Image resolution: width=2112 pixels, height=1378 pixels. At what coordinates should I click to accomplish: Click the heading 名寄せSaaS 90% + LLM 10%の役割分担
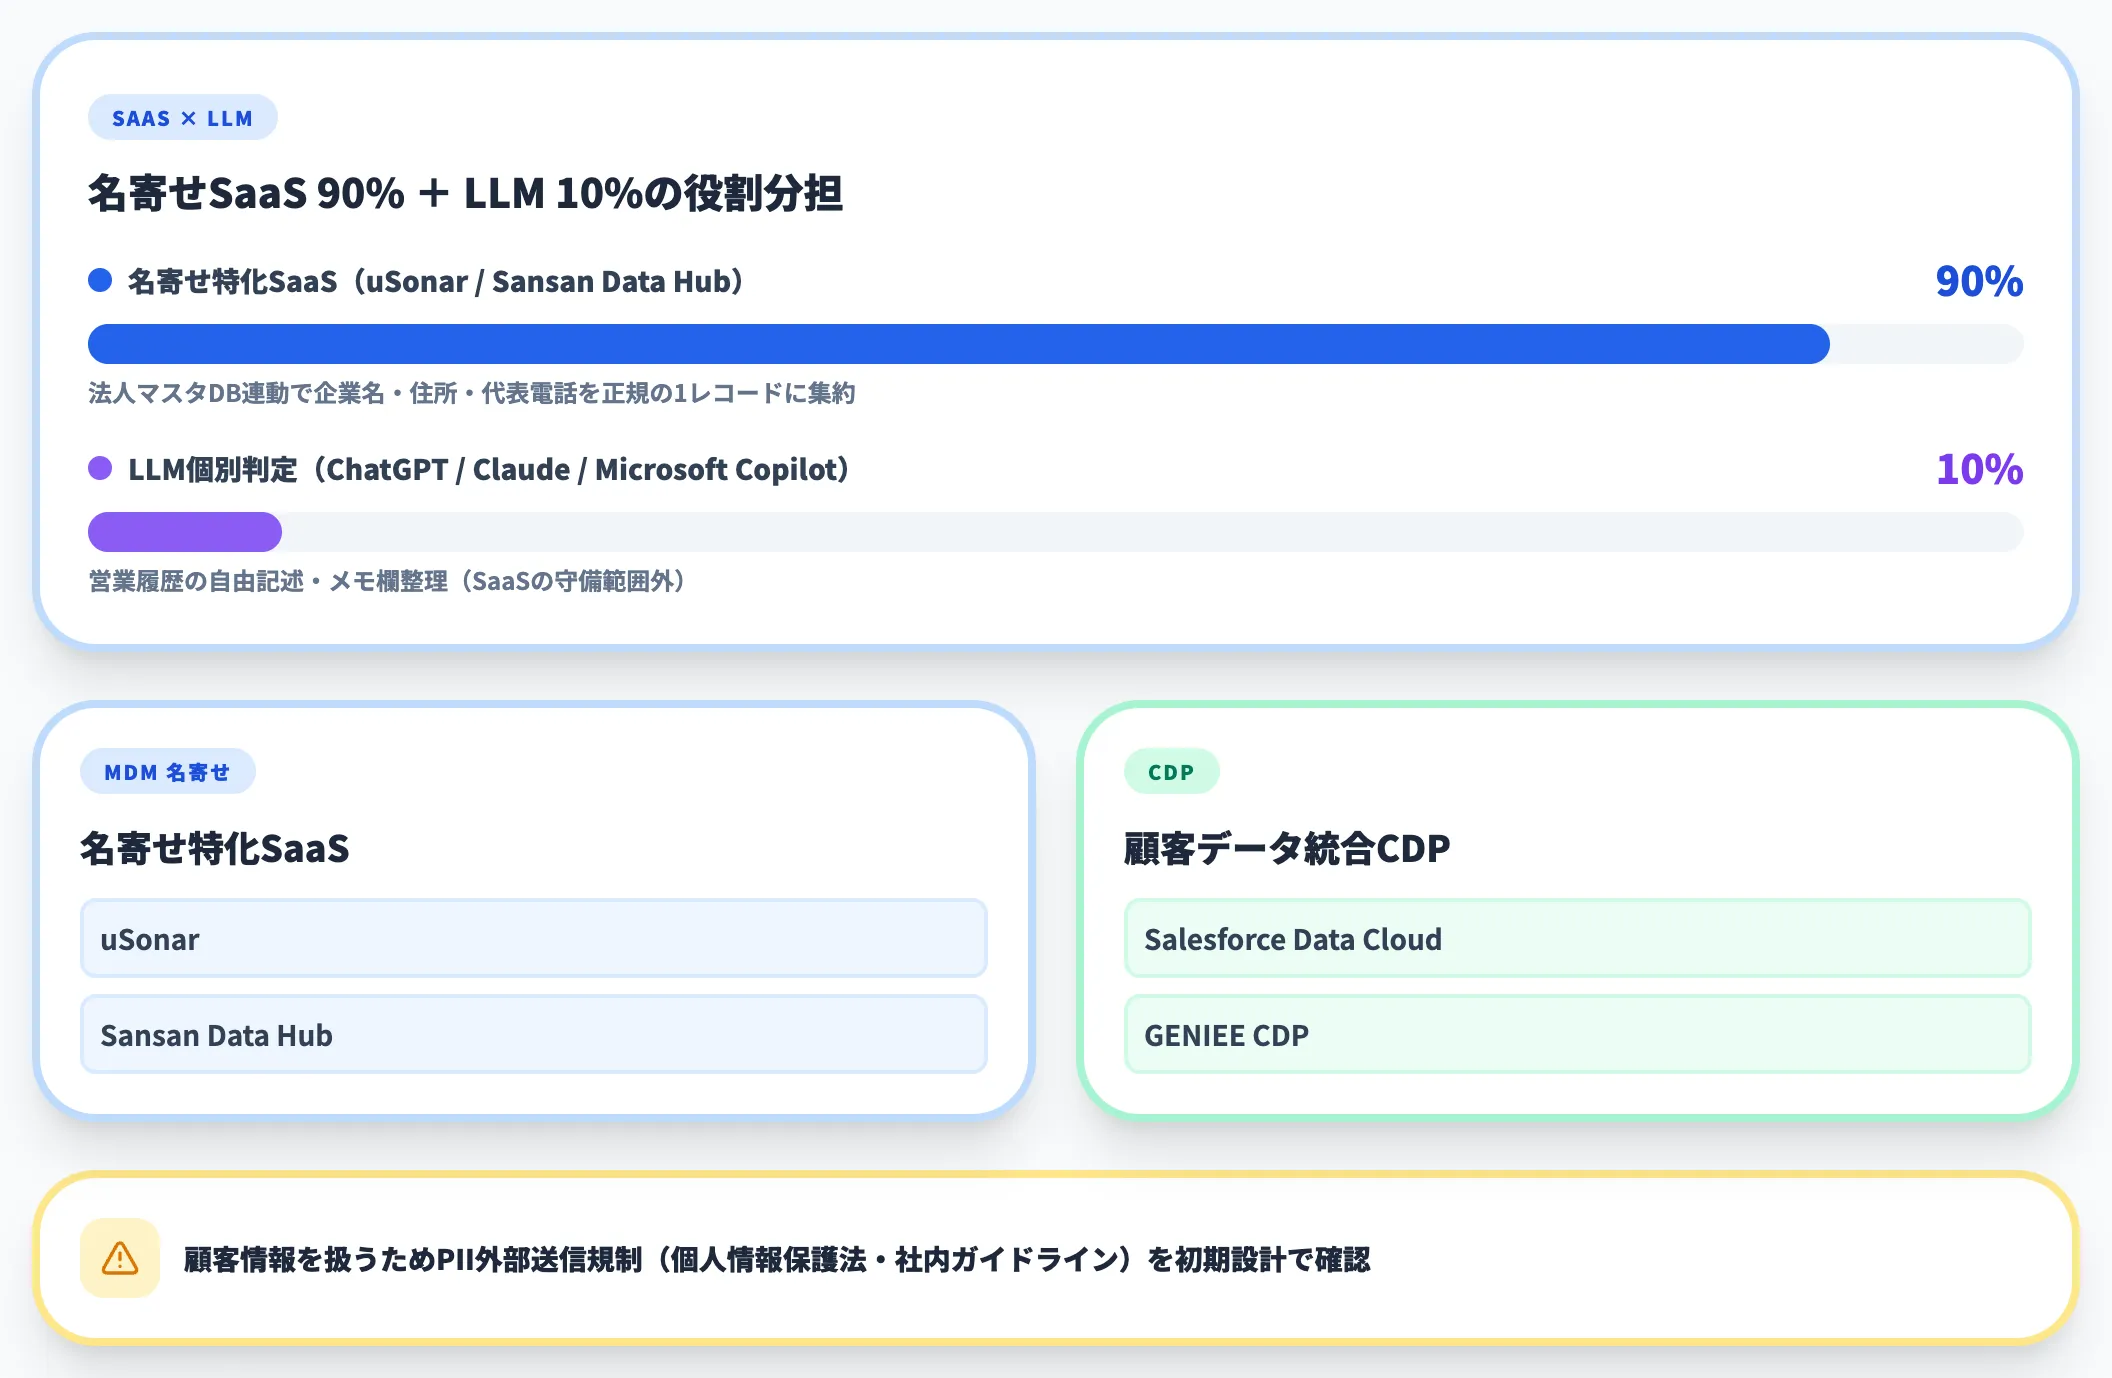tap(465, 193)
